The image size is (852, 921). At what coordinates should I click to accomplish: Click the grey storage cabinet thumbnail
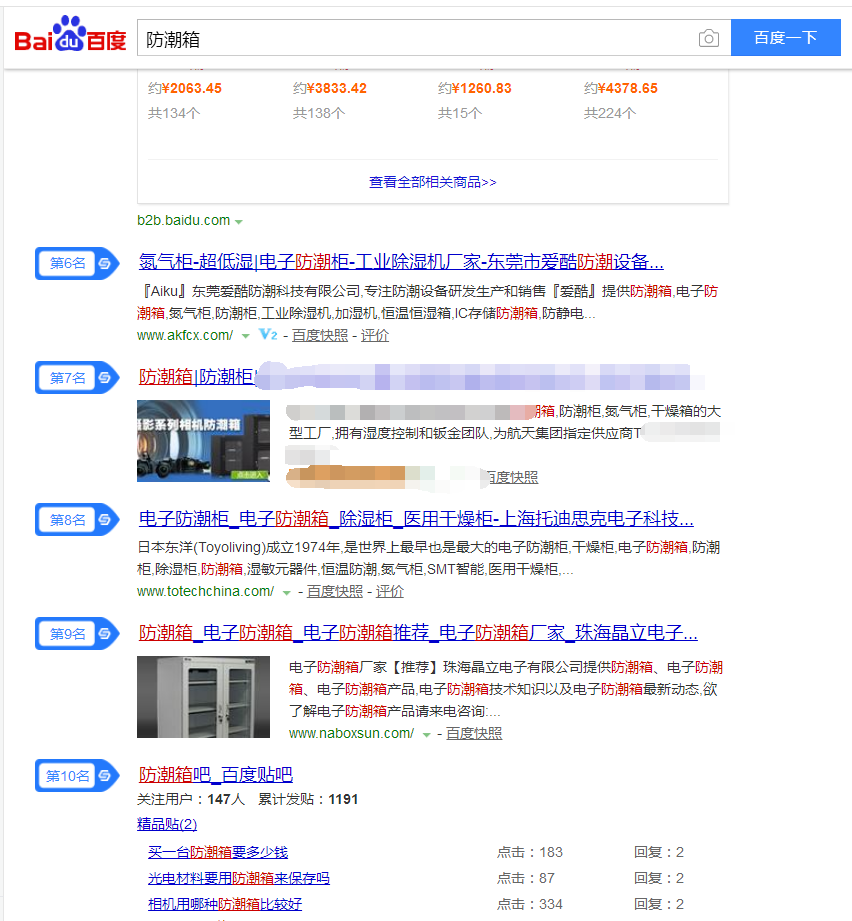(x=203, y=697)
